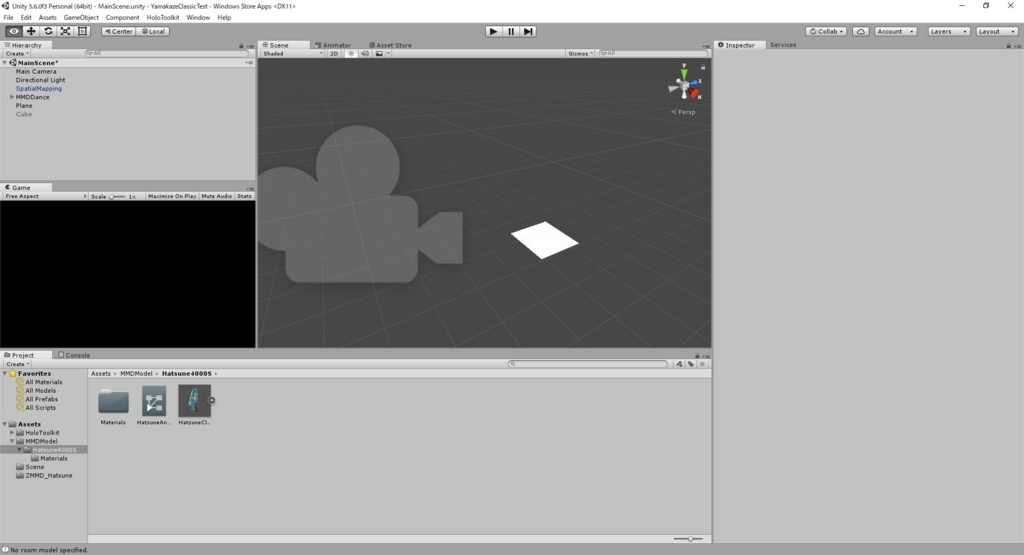This screenshot has height=555, width=1024.
Task: Open the Gizmos dropdown
Action: tap(580, 54)
